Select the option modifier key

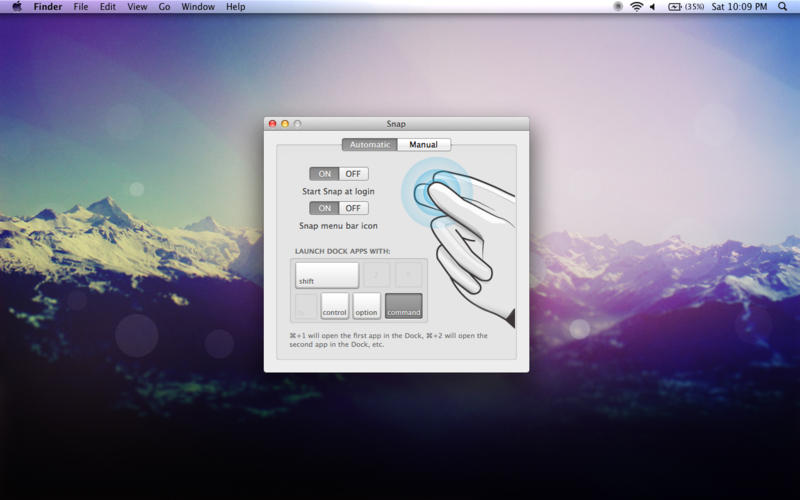(x=366, y=306)
